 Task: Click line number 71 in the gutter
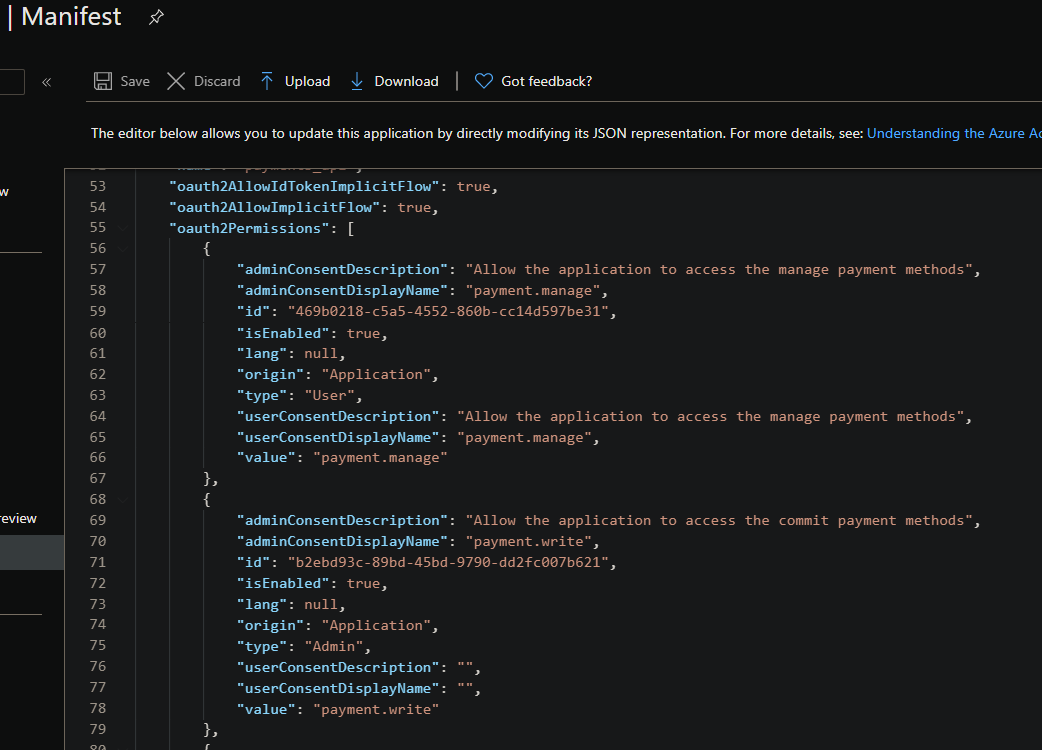(97, 562)
